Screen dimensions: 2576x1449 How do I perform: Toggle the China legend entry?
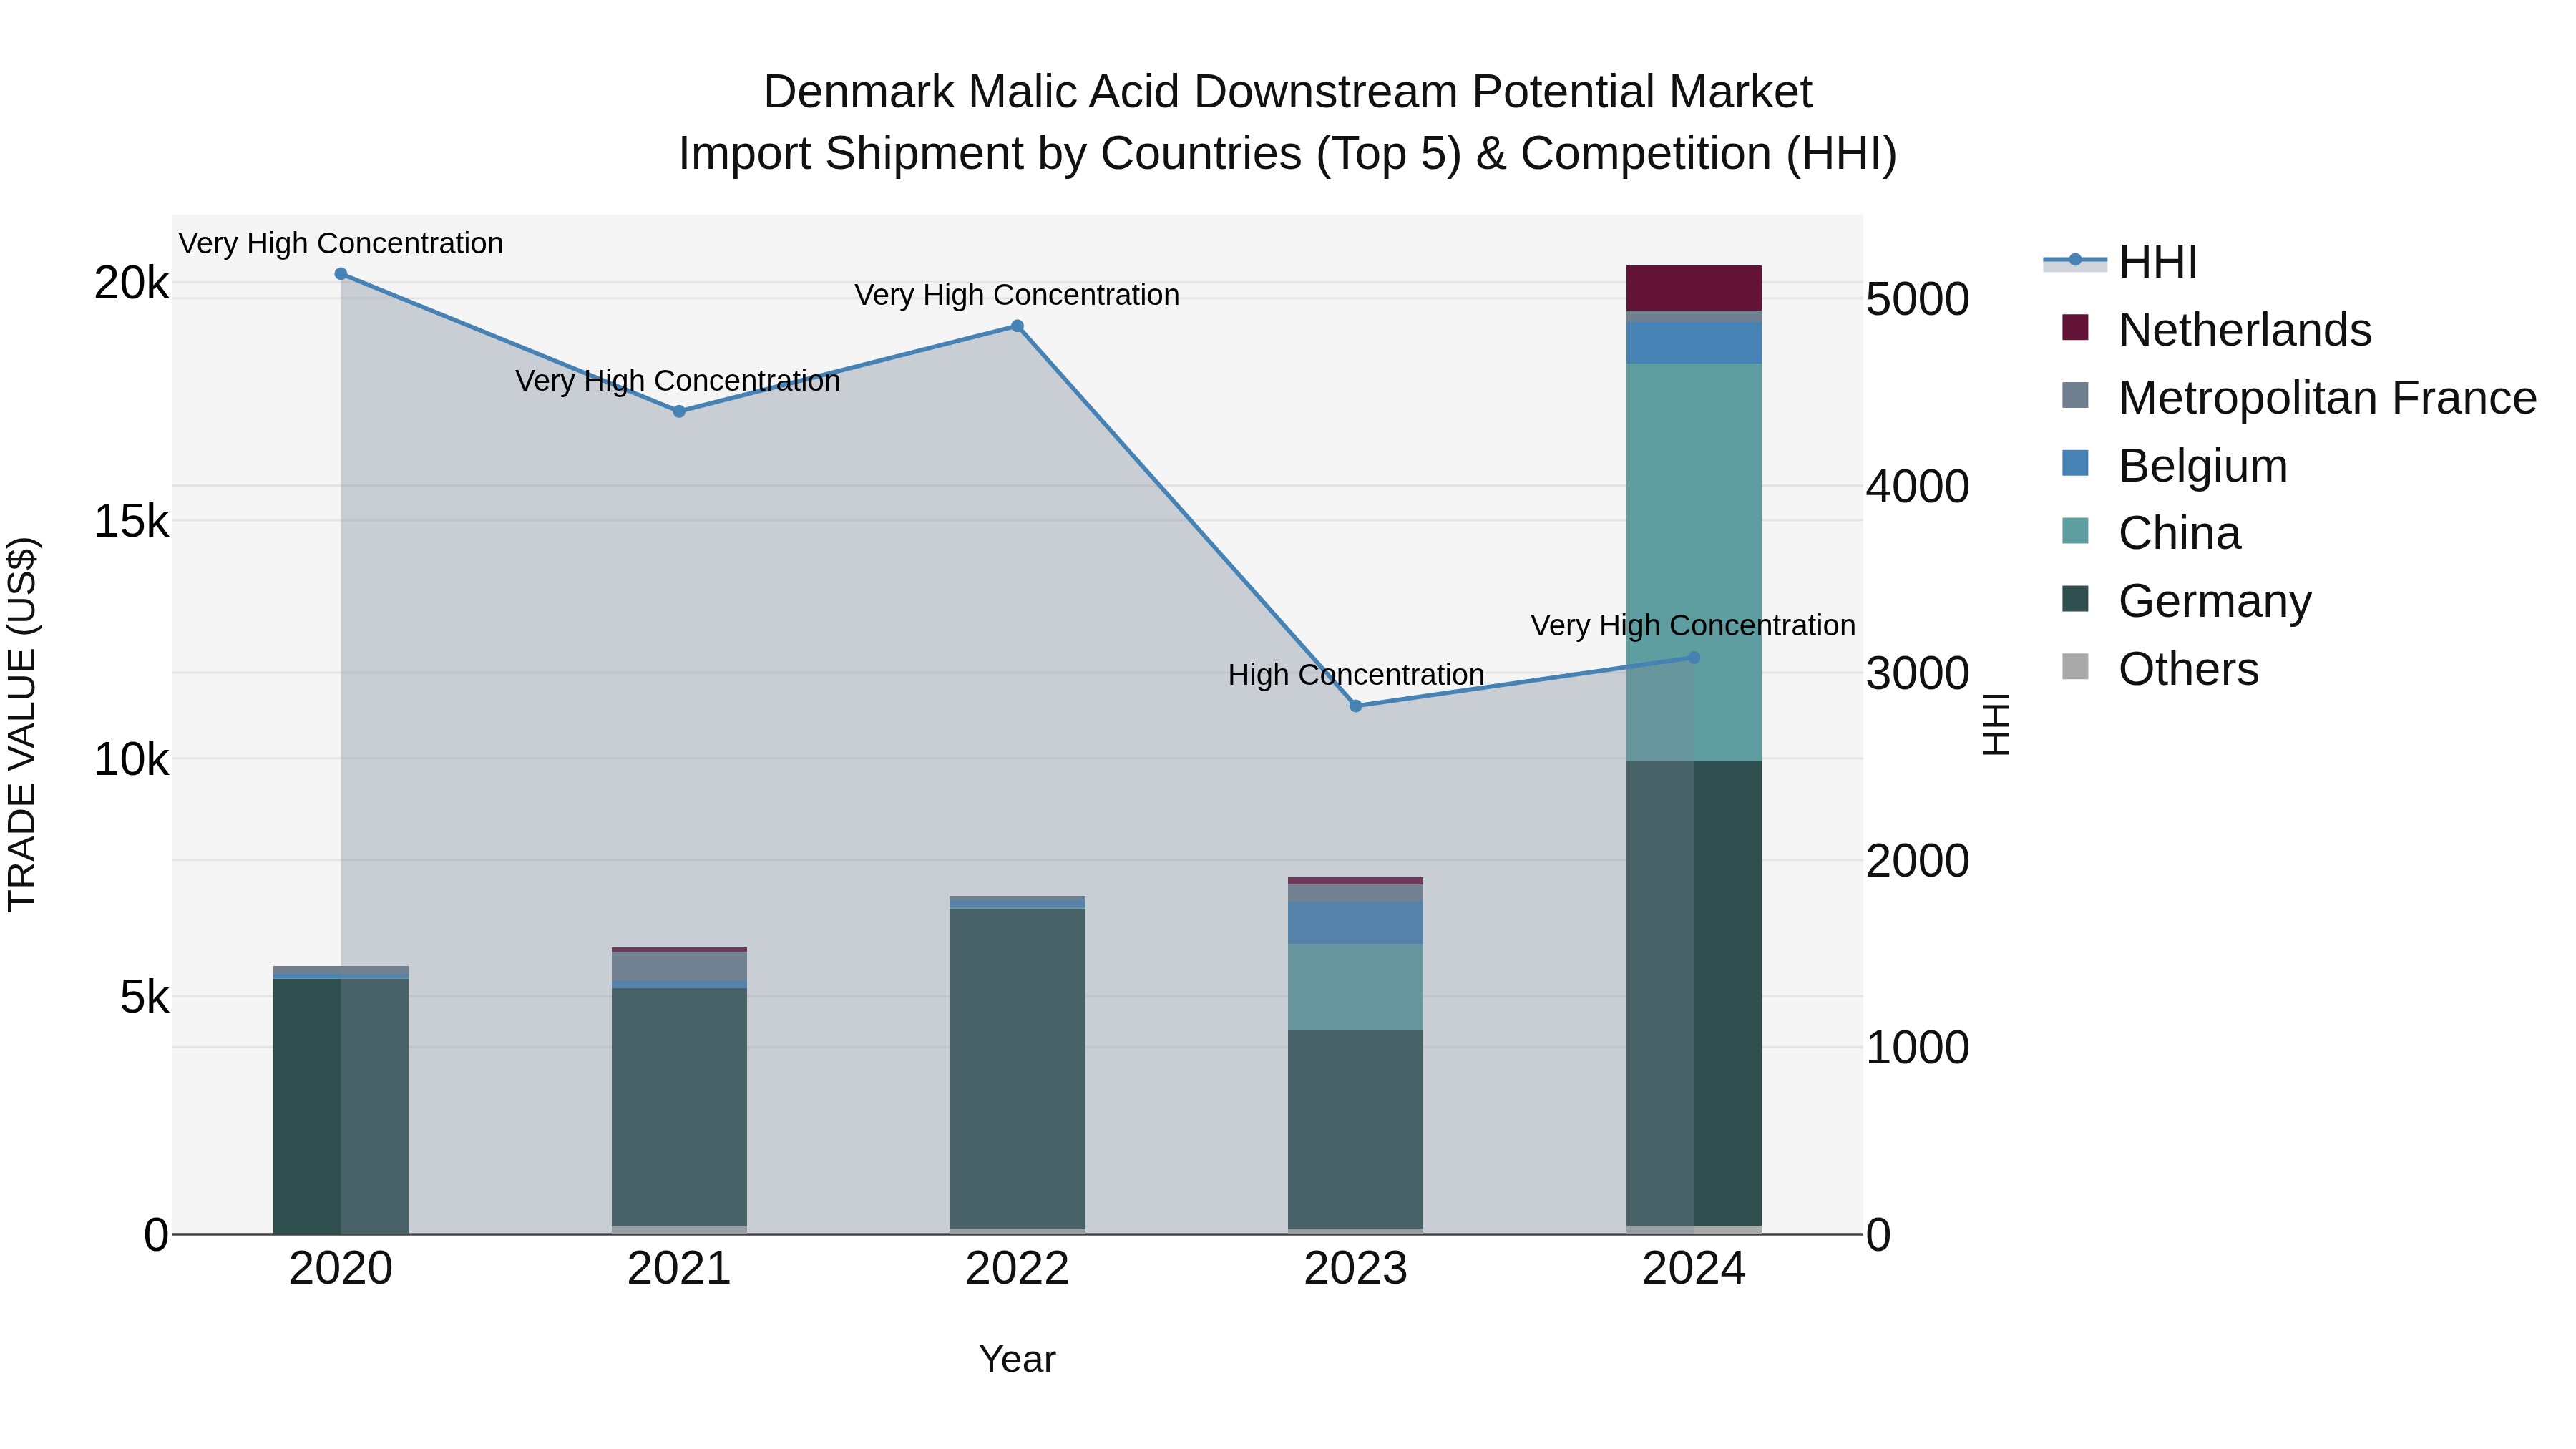2151,533
